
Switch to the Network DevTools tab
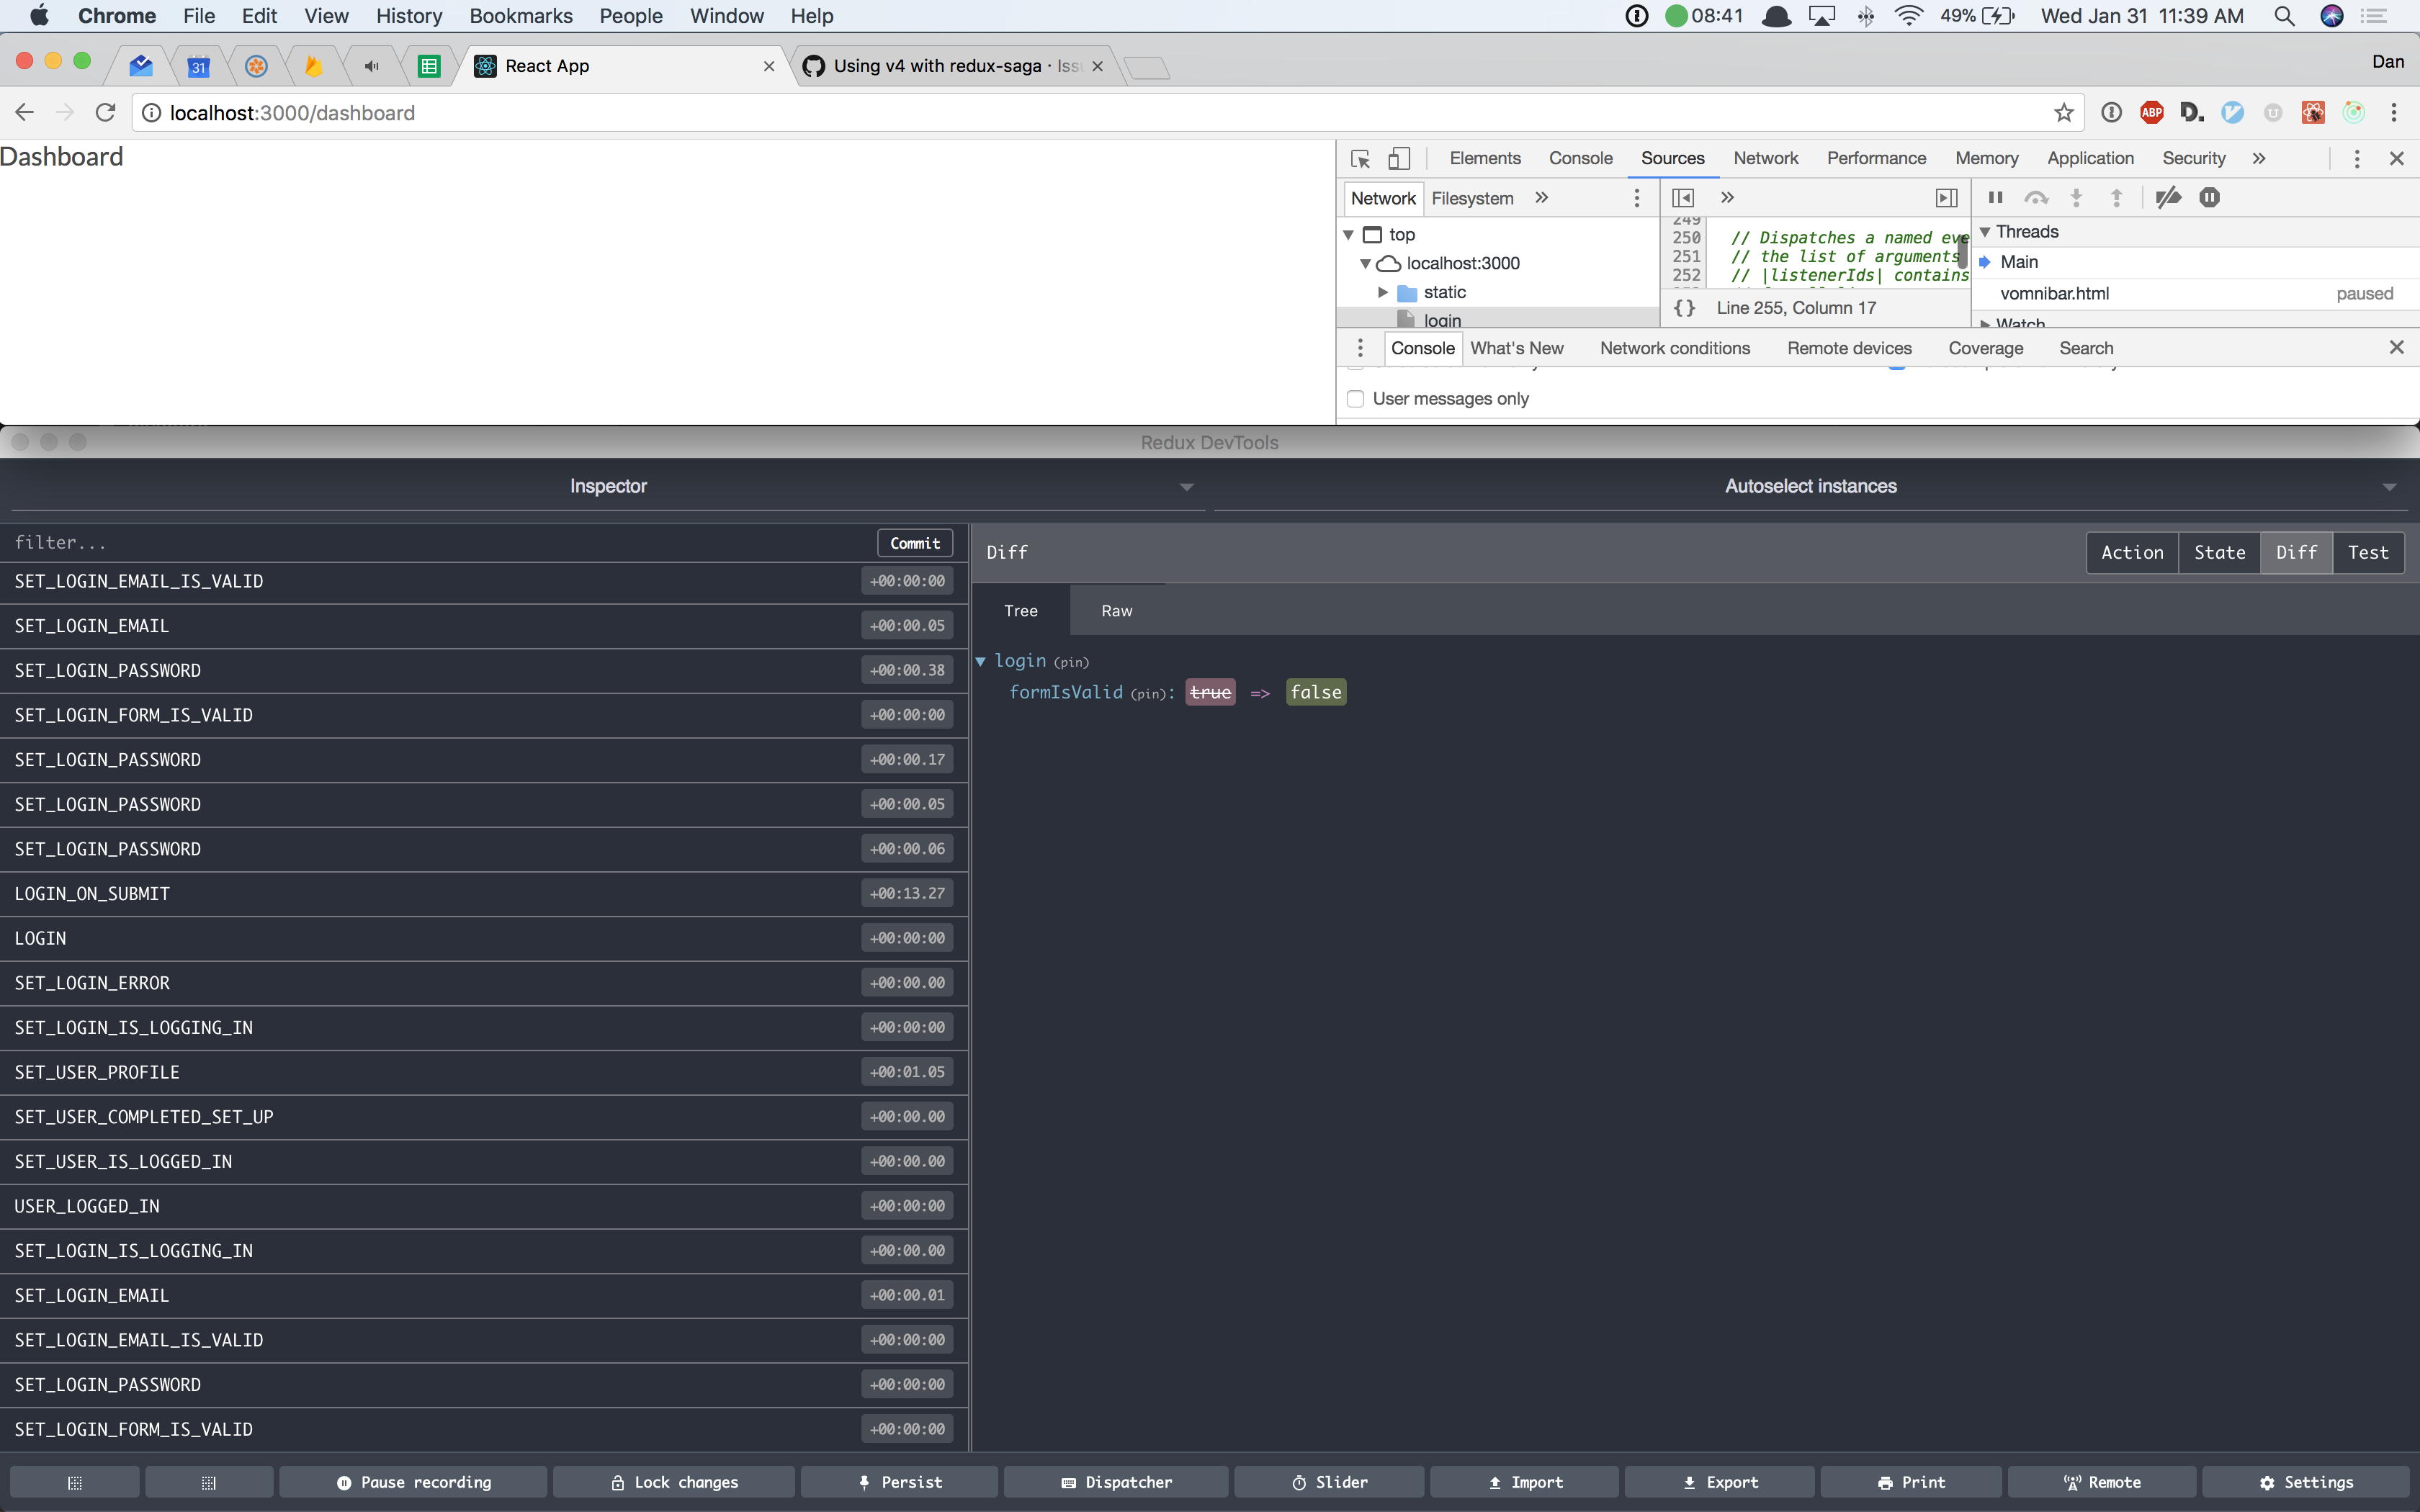[1765, 158]
